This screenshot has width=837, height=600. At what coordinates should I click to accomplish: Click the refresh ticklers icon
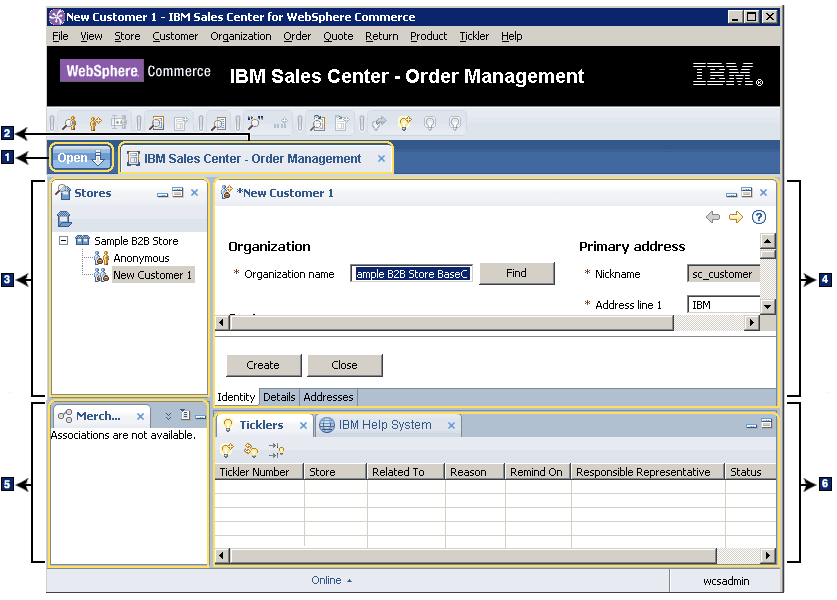pyautogui.click(x=251, y=450)
